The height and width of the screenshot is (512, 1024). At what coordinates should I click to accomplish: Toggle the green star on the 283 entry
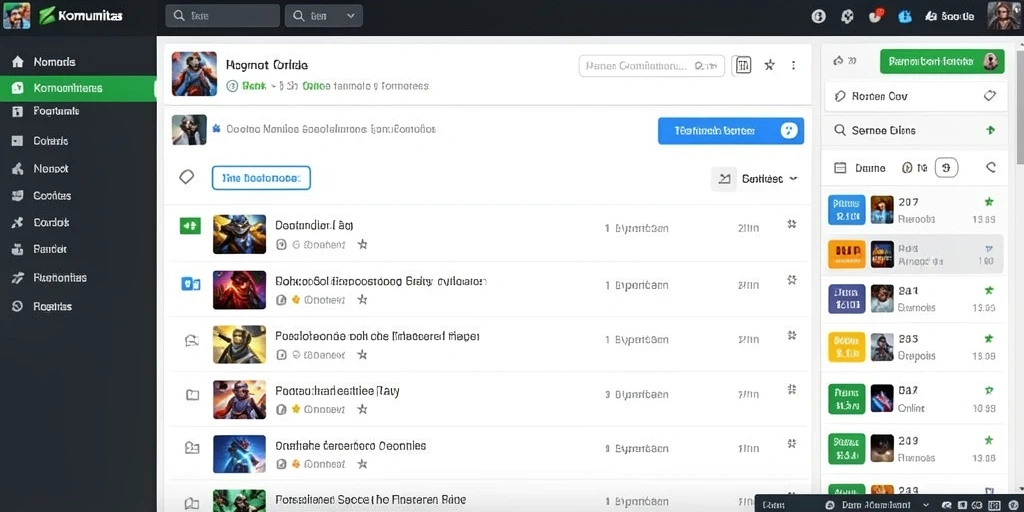tap(989, 339)
